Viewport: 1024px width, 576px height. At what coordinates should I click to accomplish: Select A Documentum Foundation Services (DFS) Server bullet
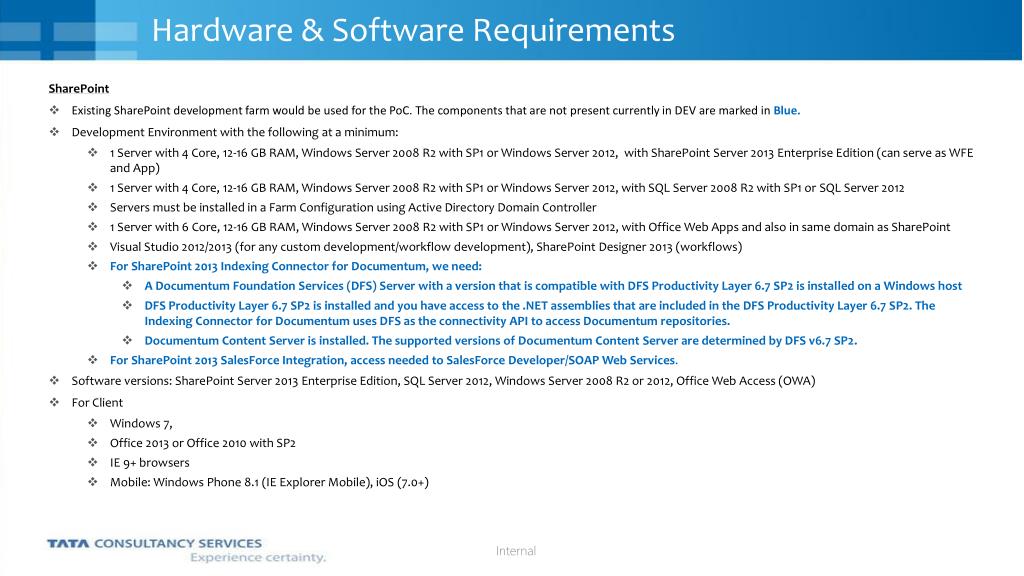pos(552,286)
